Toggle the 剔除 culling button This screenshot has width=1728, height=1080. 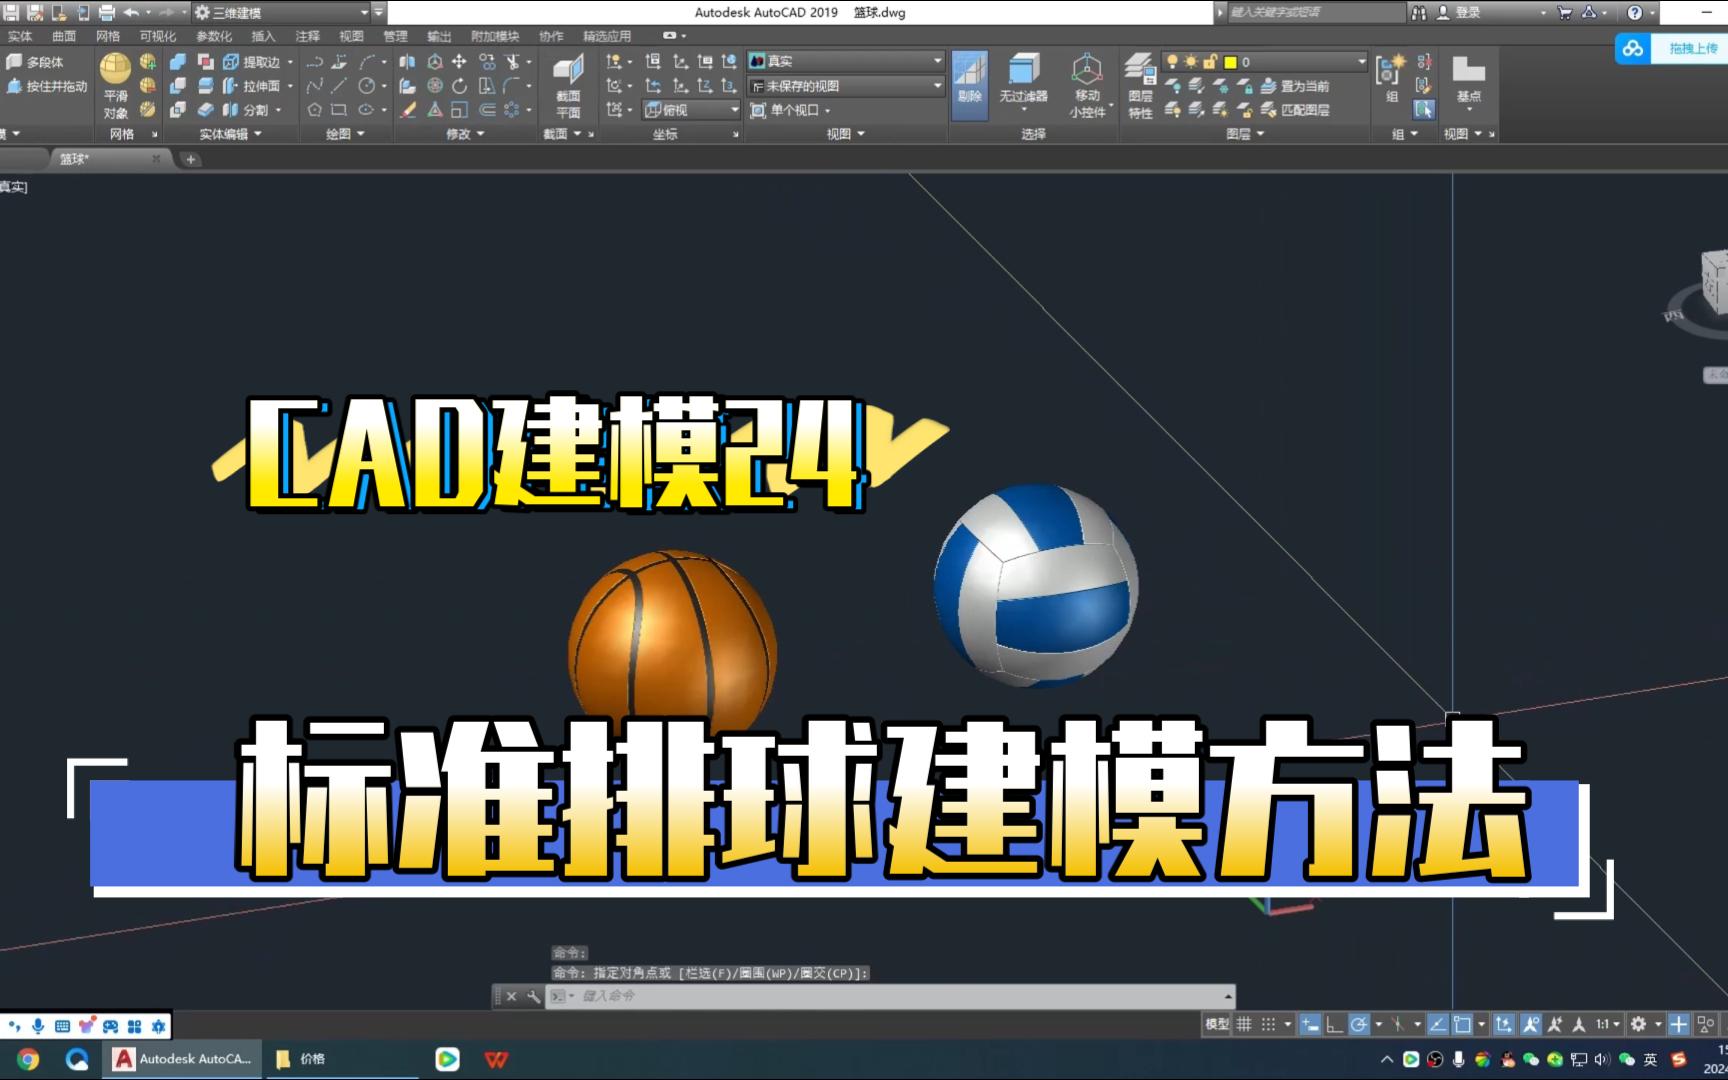(969, 85)
